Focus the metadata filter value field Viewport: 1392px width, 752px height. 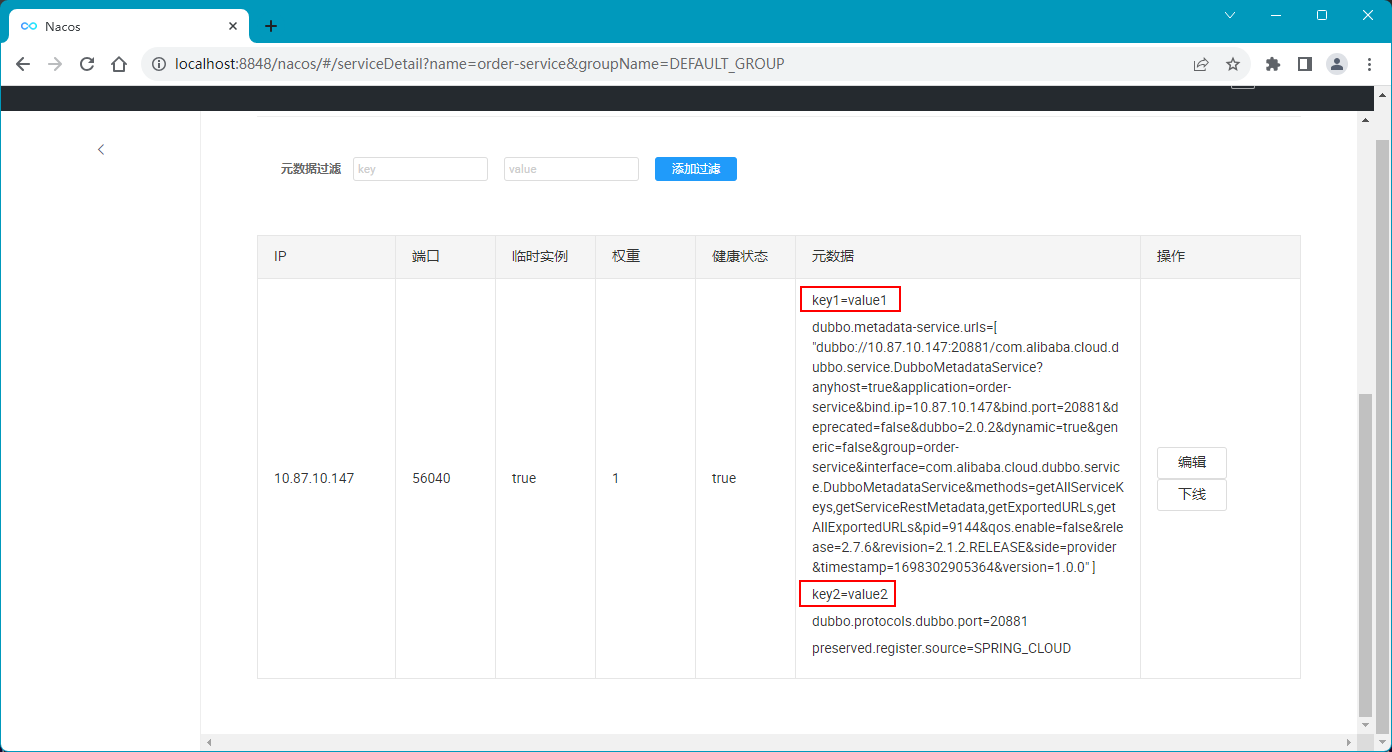click(571, 169)
